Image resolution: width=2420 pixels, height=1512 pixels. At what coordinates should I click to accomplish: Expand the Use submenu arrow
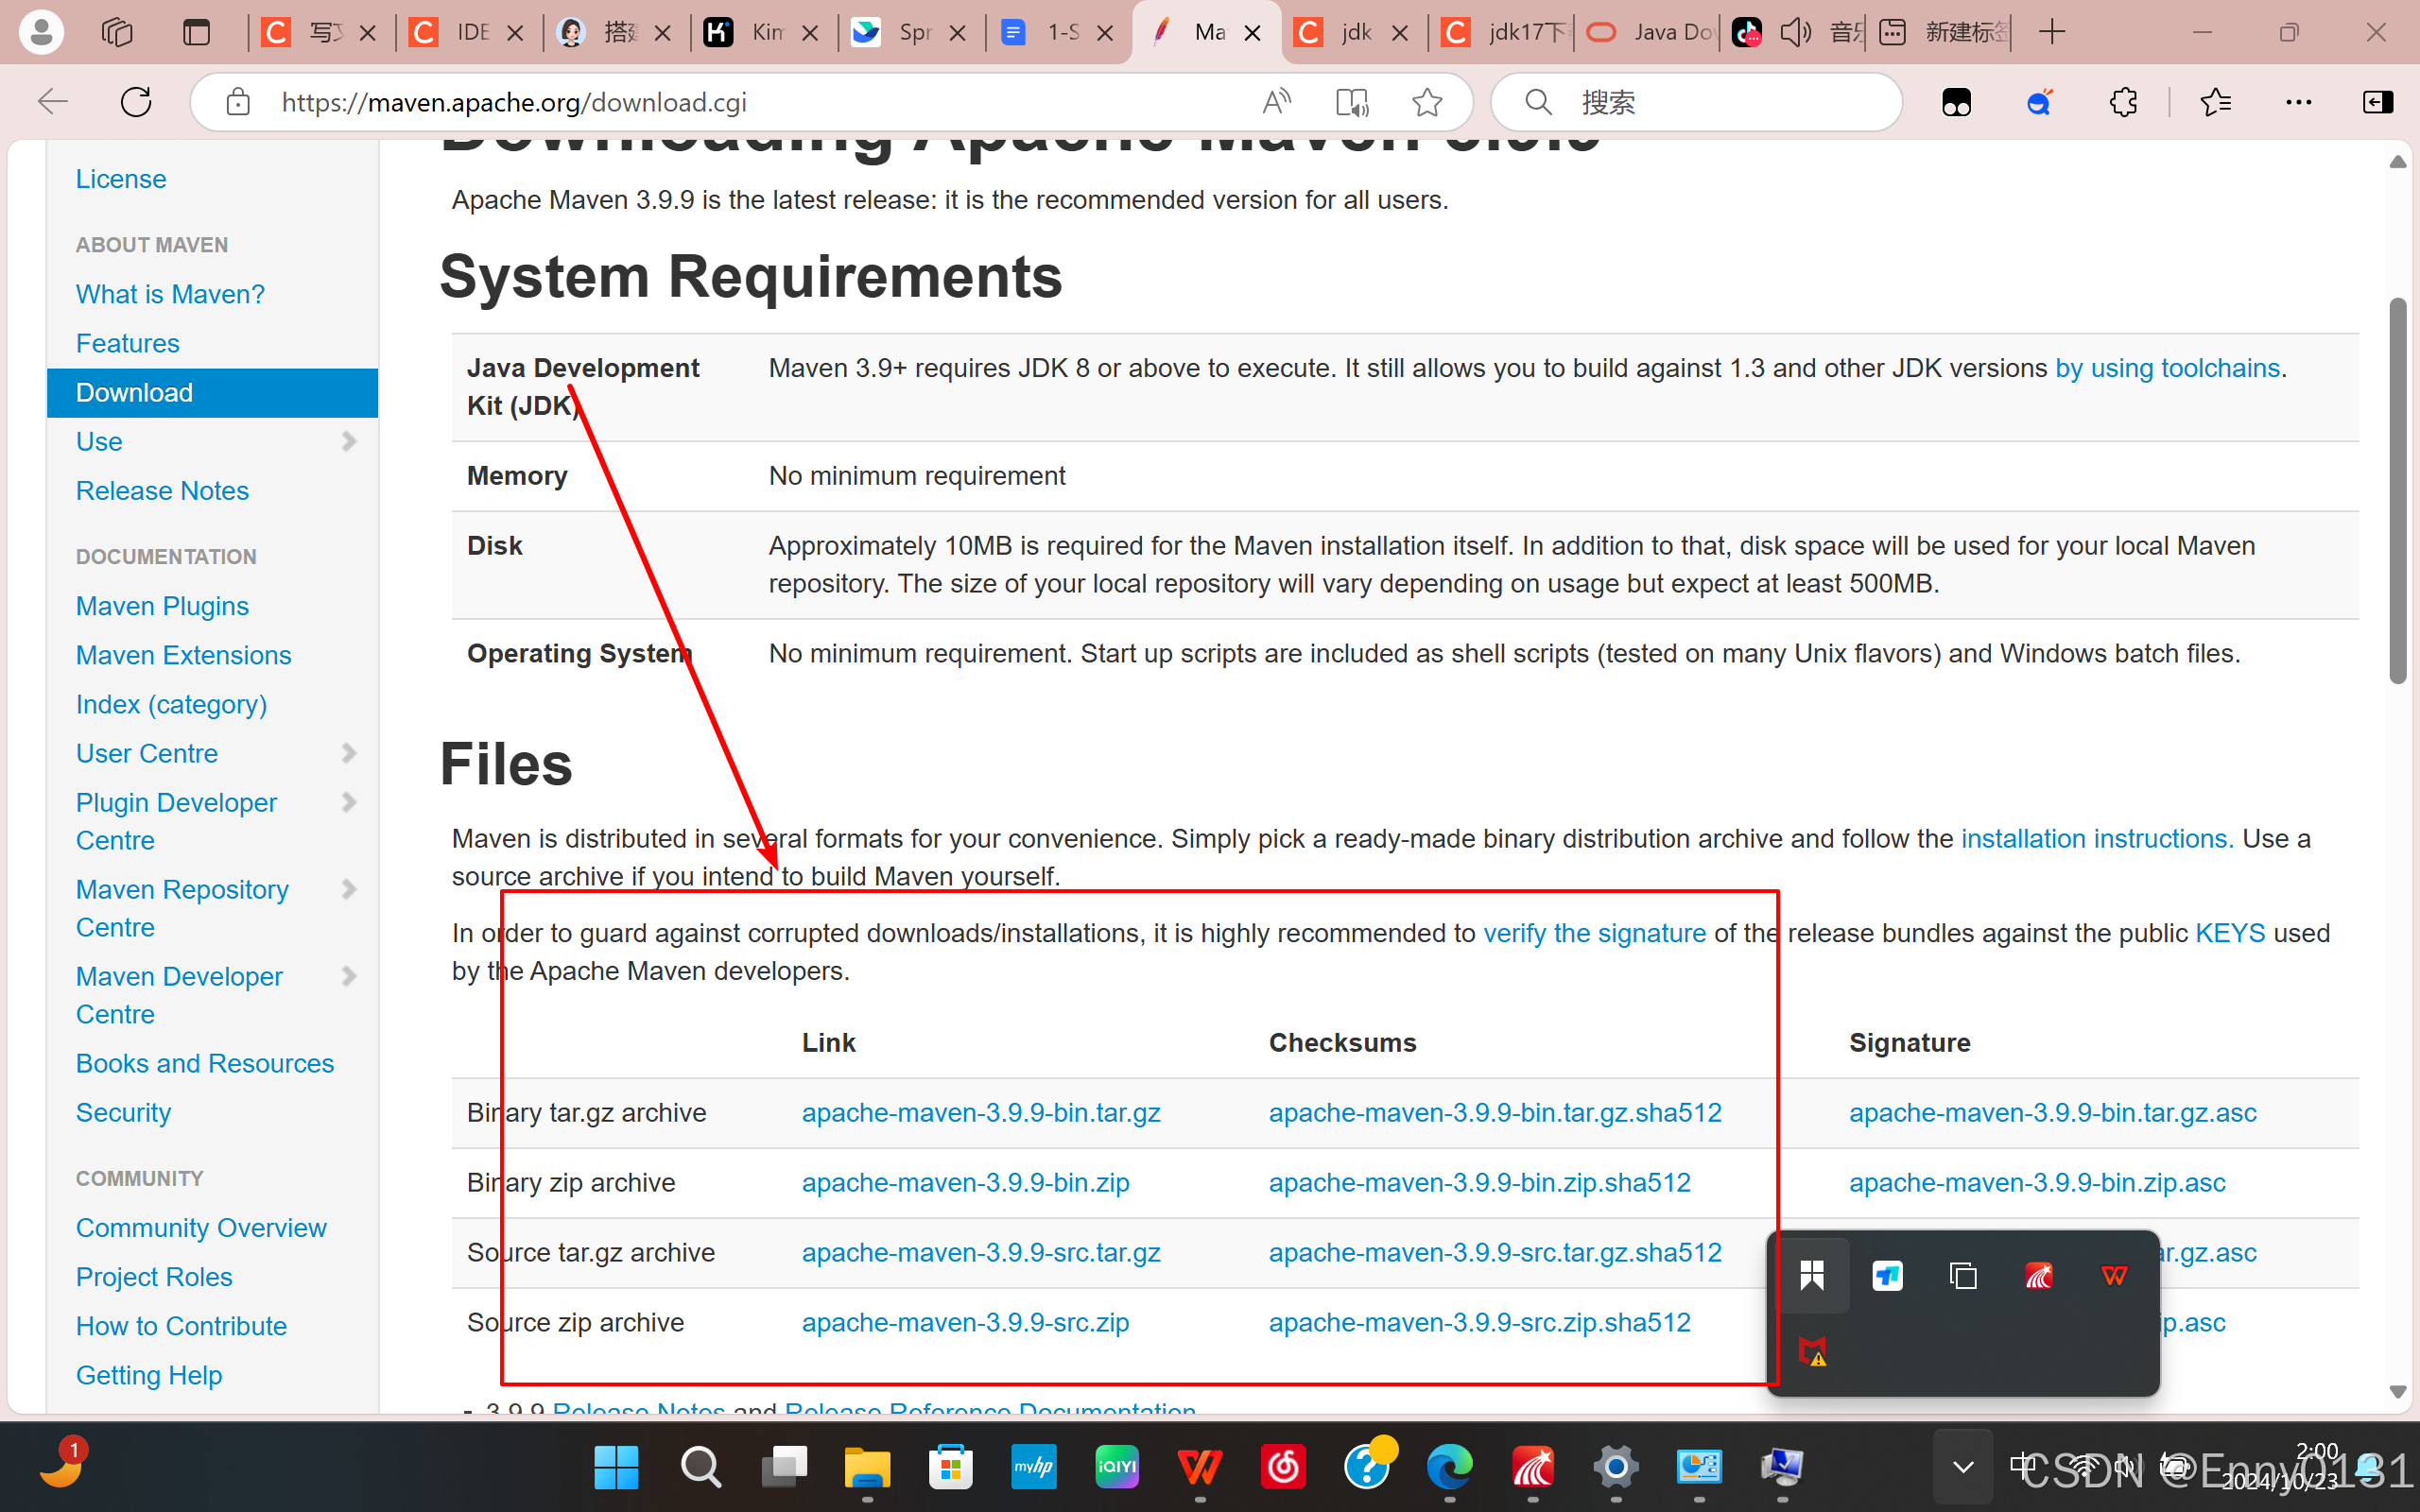[349, 442]
